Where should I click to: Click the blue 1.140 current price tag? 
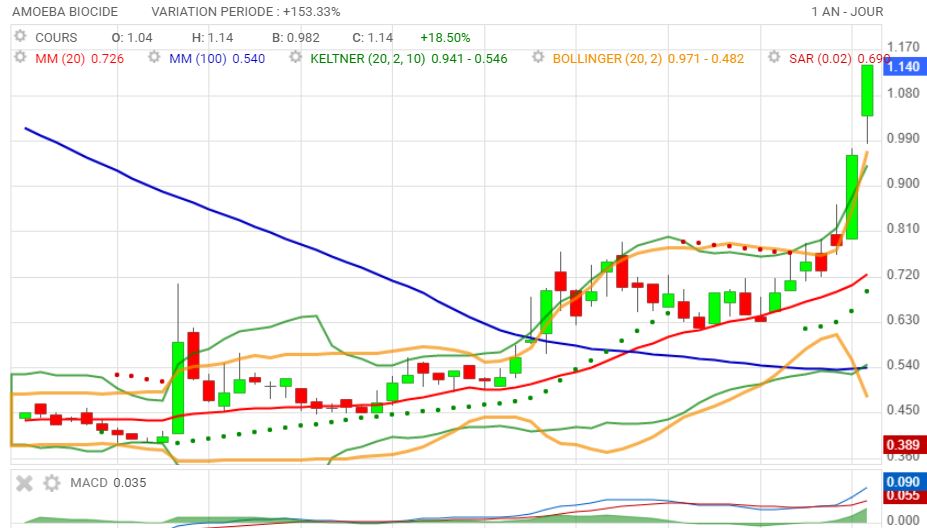(905, 66)
